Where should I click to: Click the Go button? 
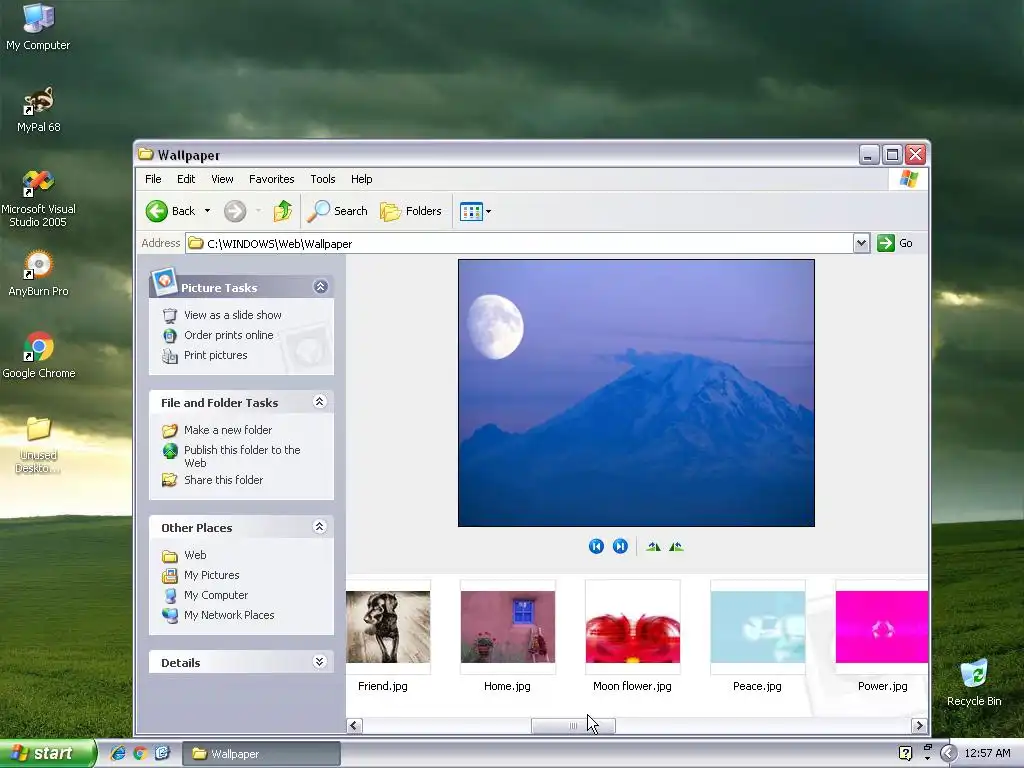(895, 243)
